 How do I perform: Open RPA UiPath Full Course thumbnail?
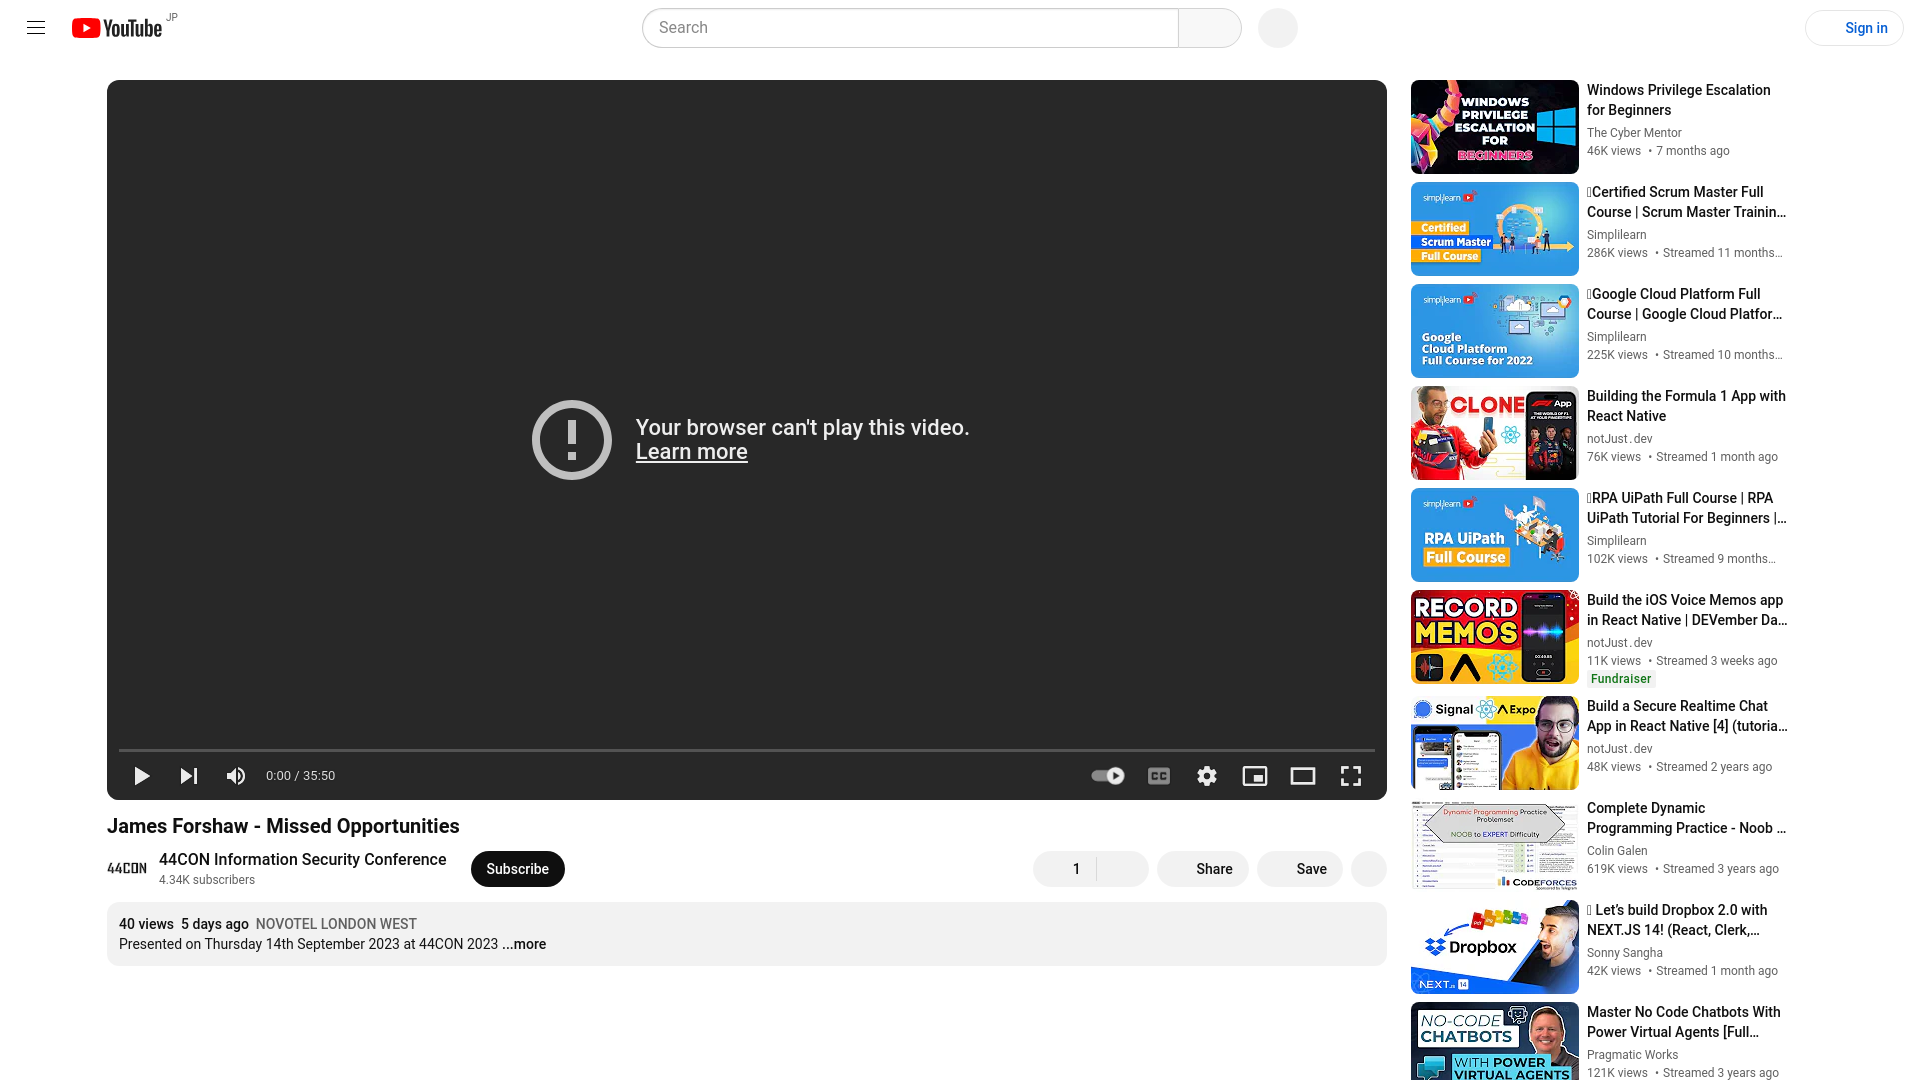pos(1495,535)
